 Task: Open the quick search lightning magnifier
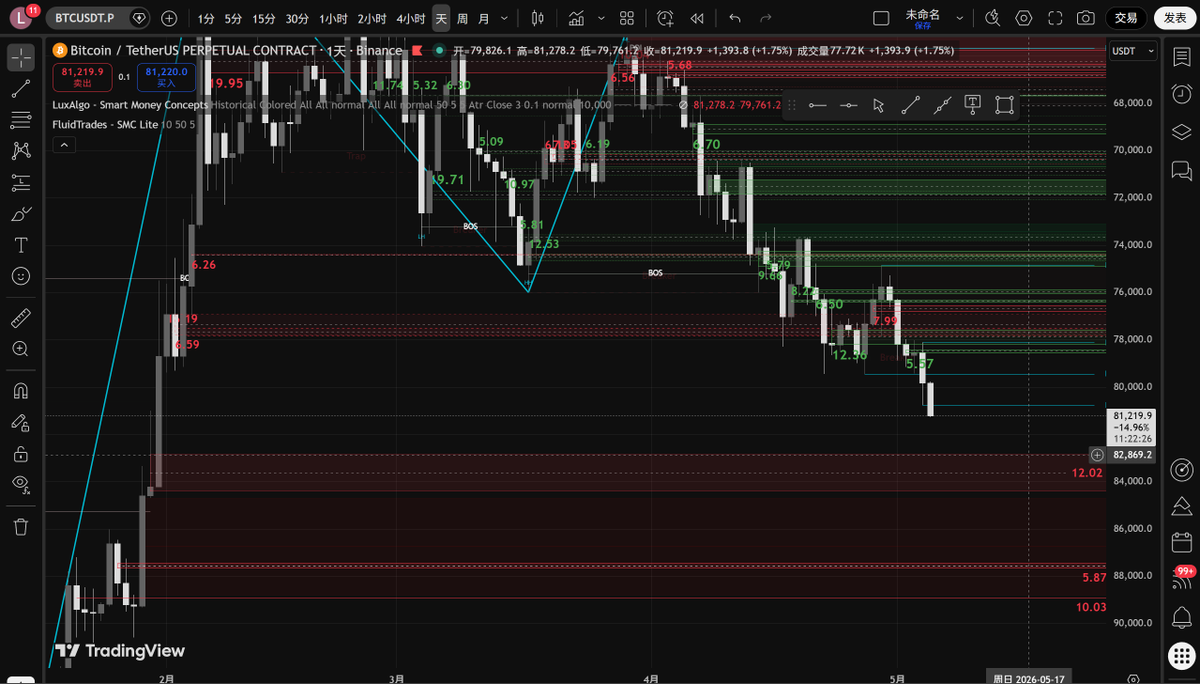(992, 18)
